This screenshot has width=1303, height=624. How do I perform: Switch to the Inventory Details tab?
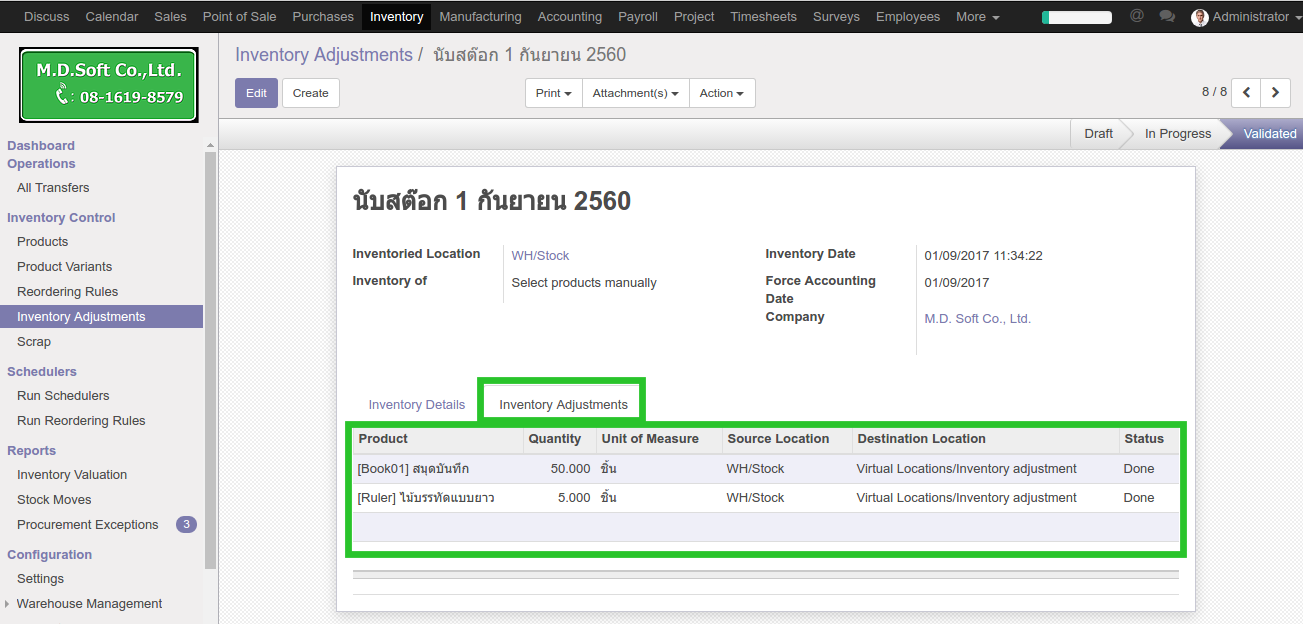click(x=416, y=405)
